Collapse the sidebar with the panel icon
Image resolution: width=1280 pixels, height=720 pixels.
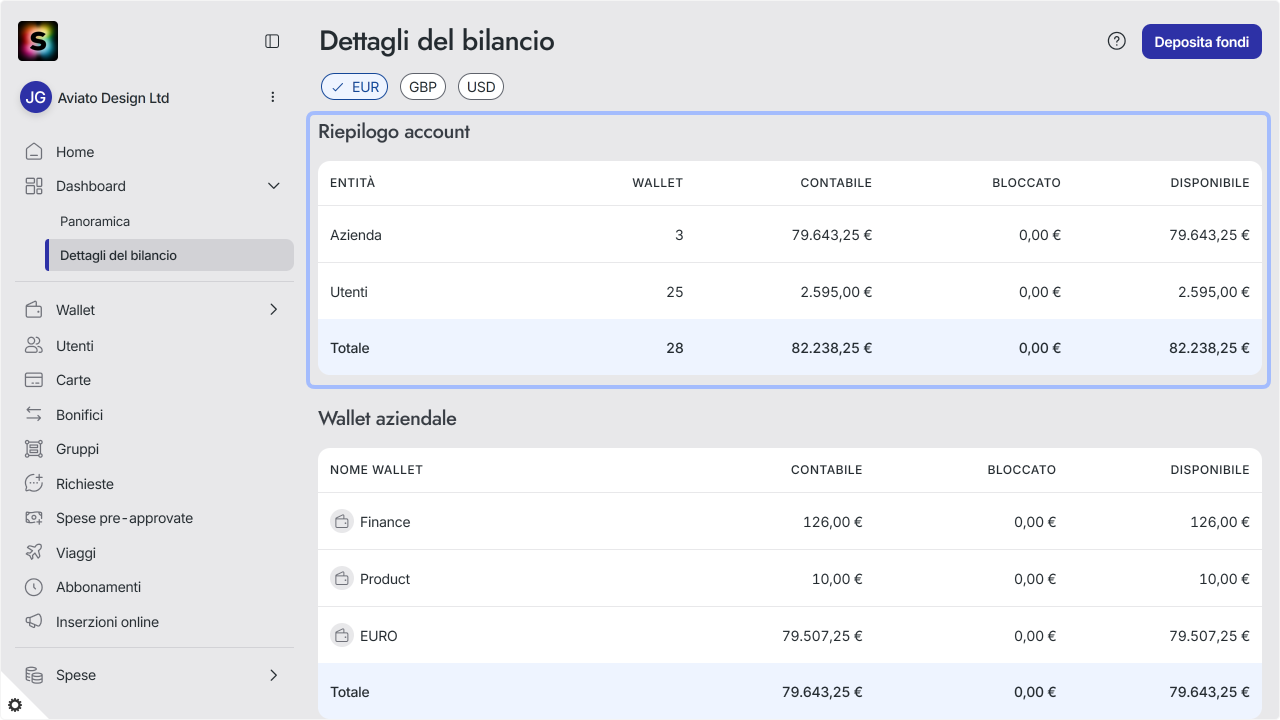(272, 41)
